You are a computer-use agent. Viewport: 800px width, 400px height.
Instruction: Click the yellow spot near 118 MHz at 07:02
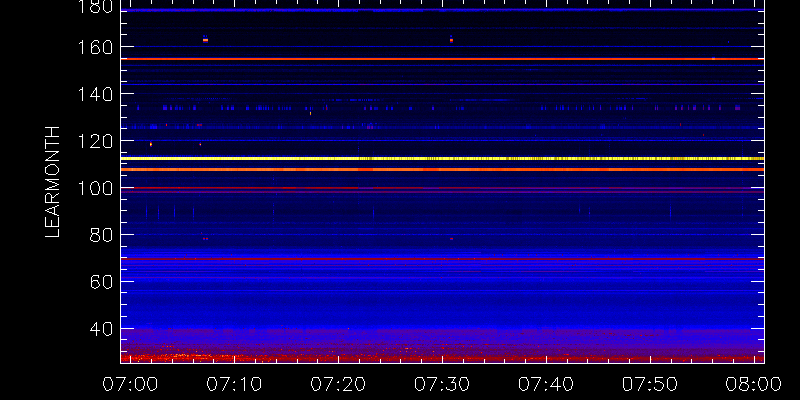(151, 144)
